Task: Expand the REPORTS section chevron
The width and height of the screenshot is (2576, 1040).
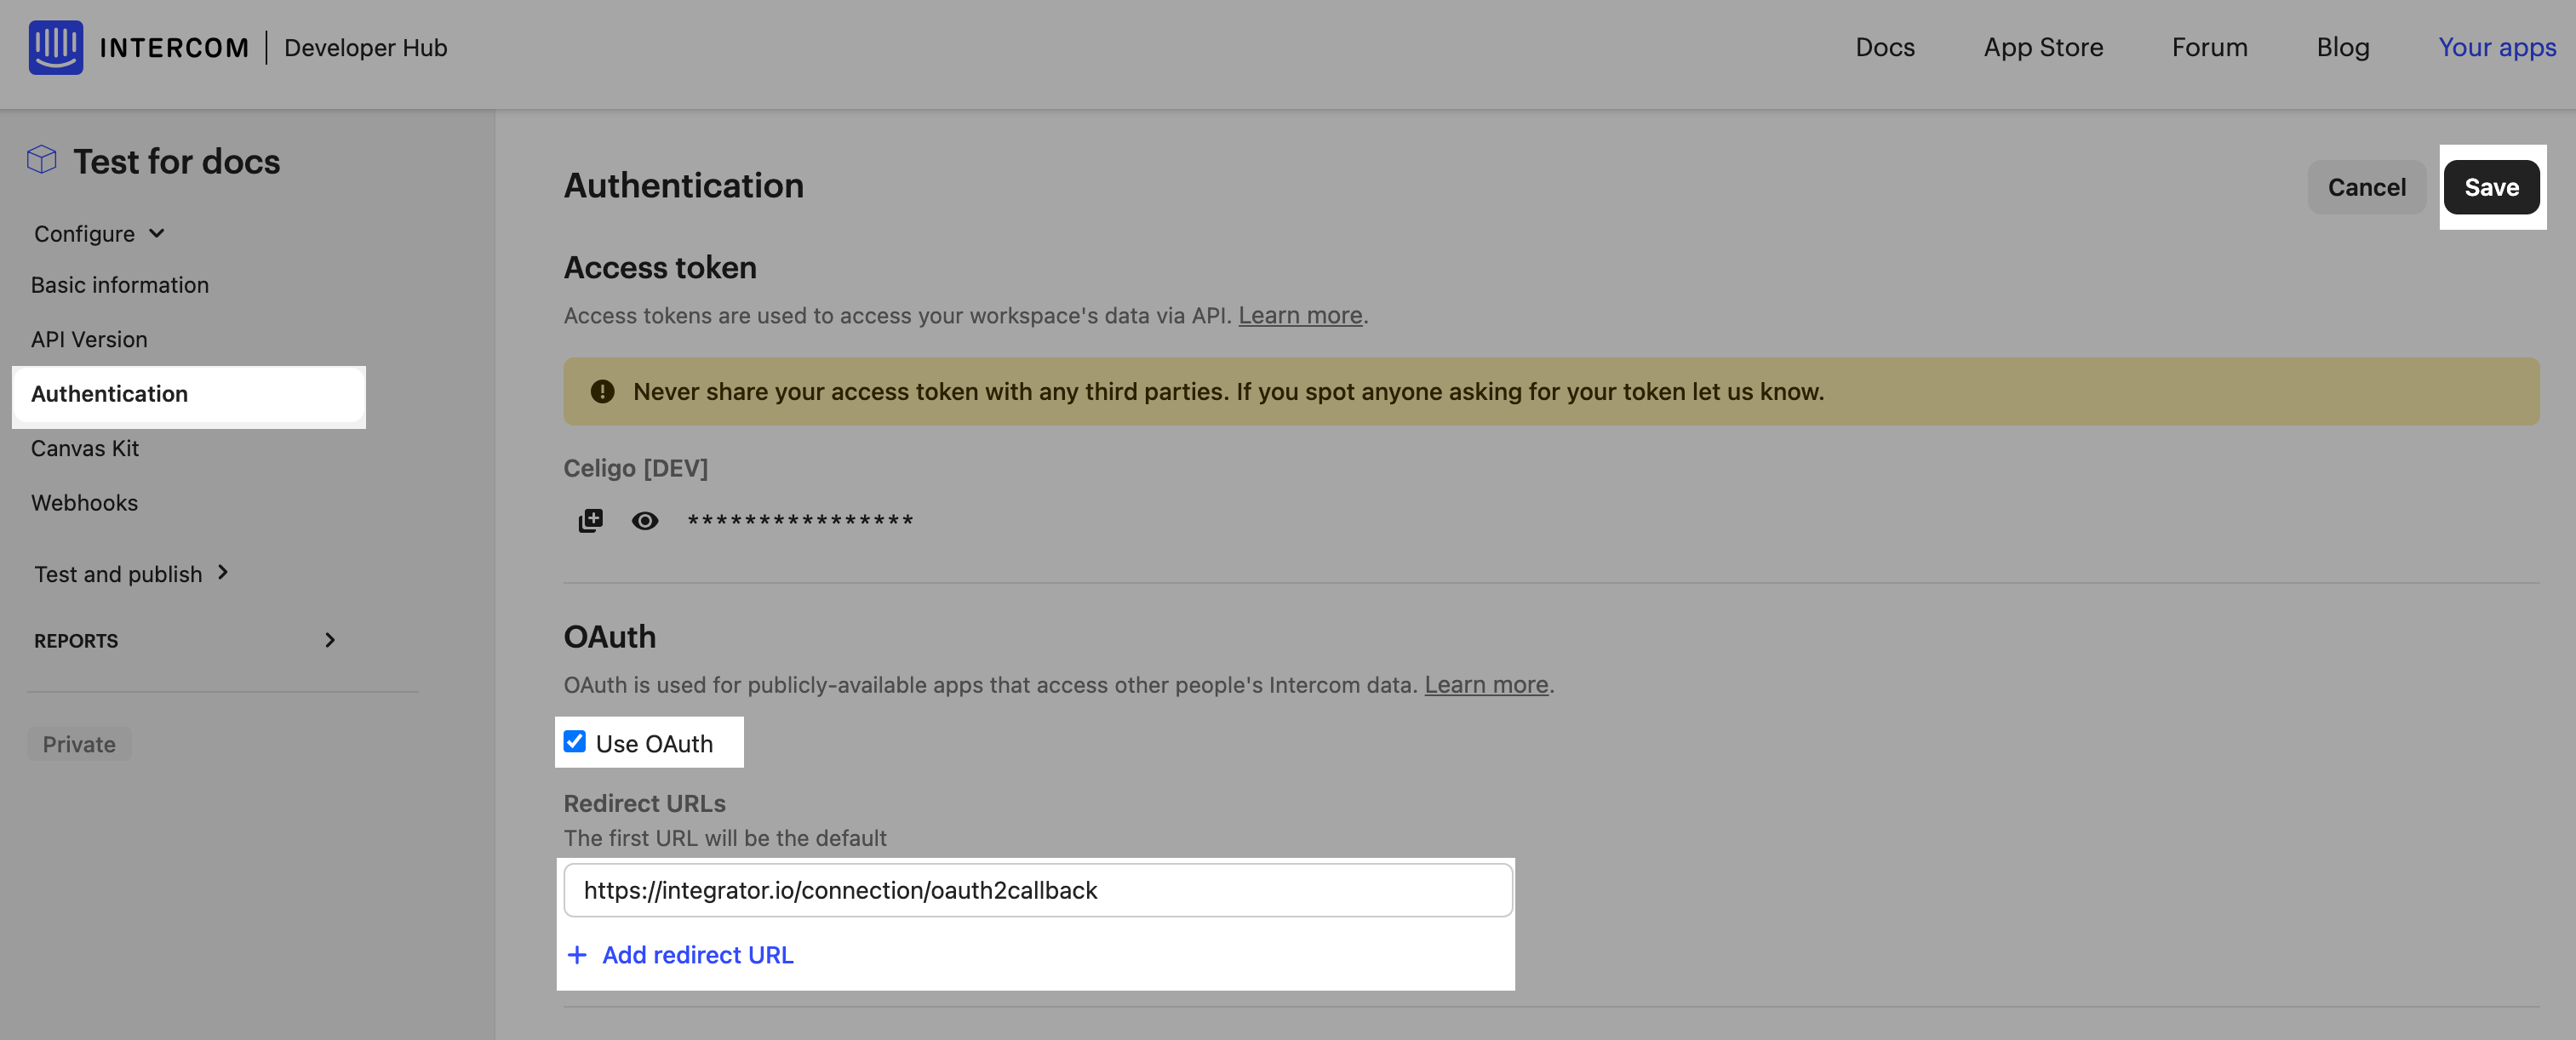Action: [330, 640]
